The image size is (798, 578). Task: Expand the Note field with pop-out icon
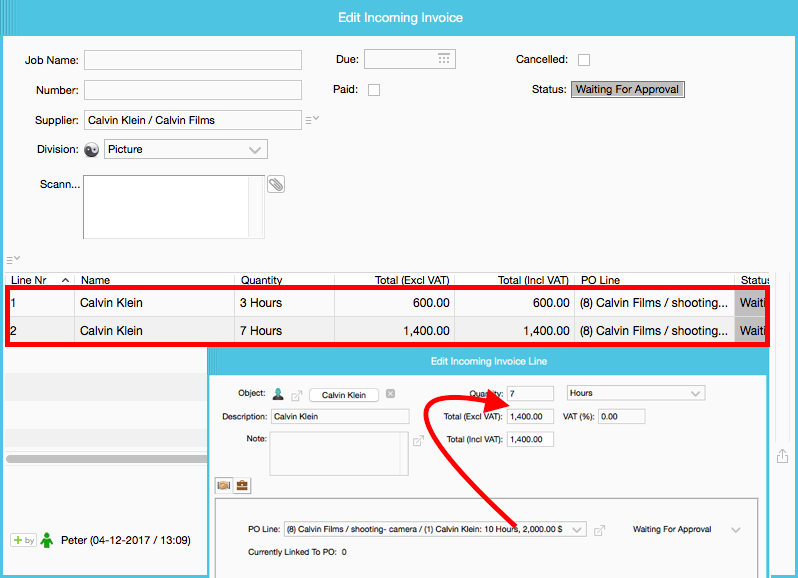(x=418, y=441)
